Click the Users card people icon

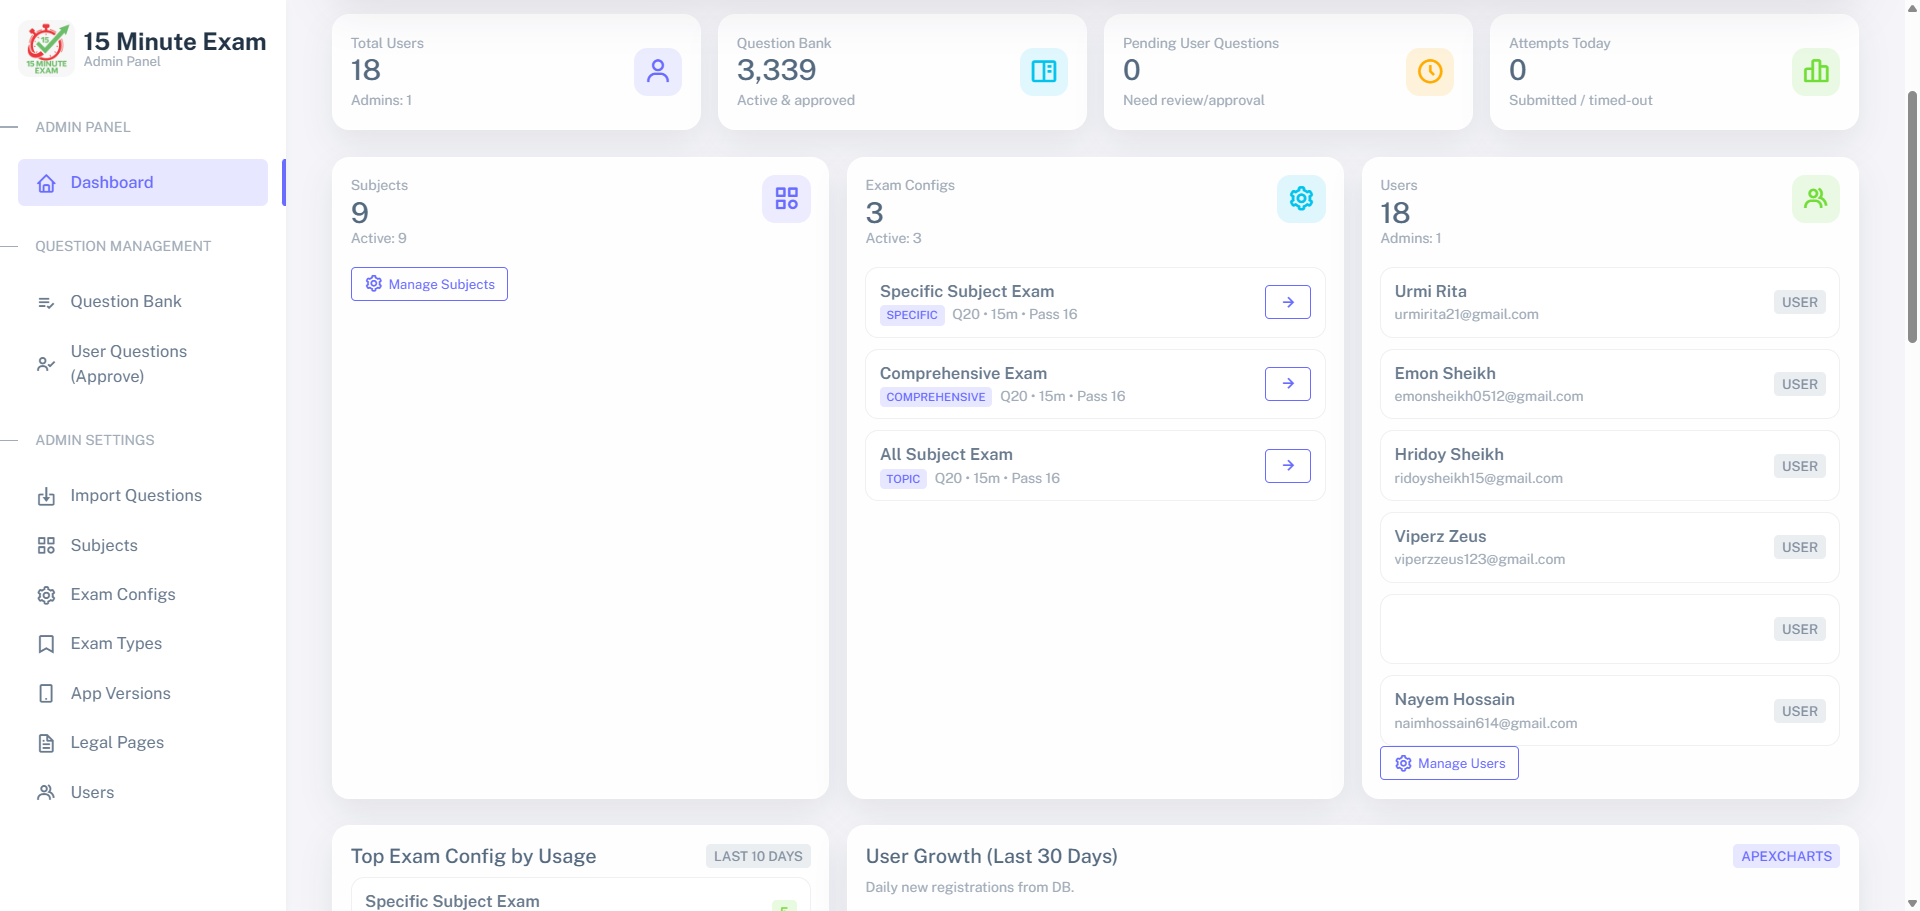click(x=1816, y=199)
